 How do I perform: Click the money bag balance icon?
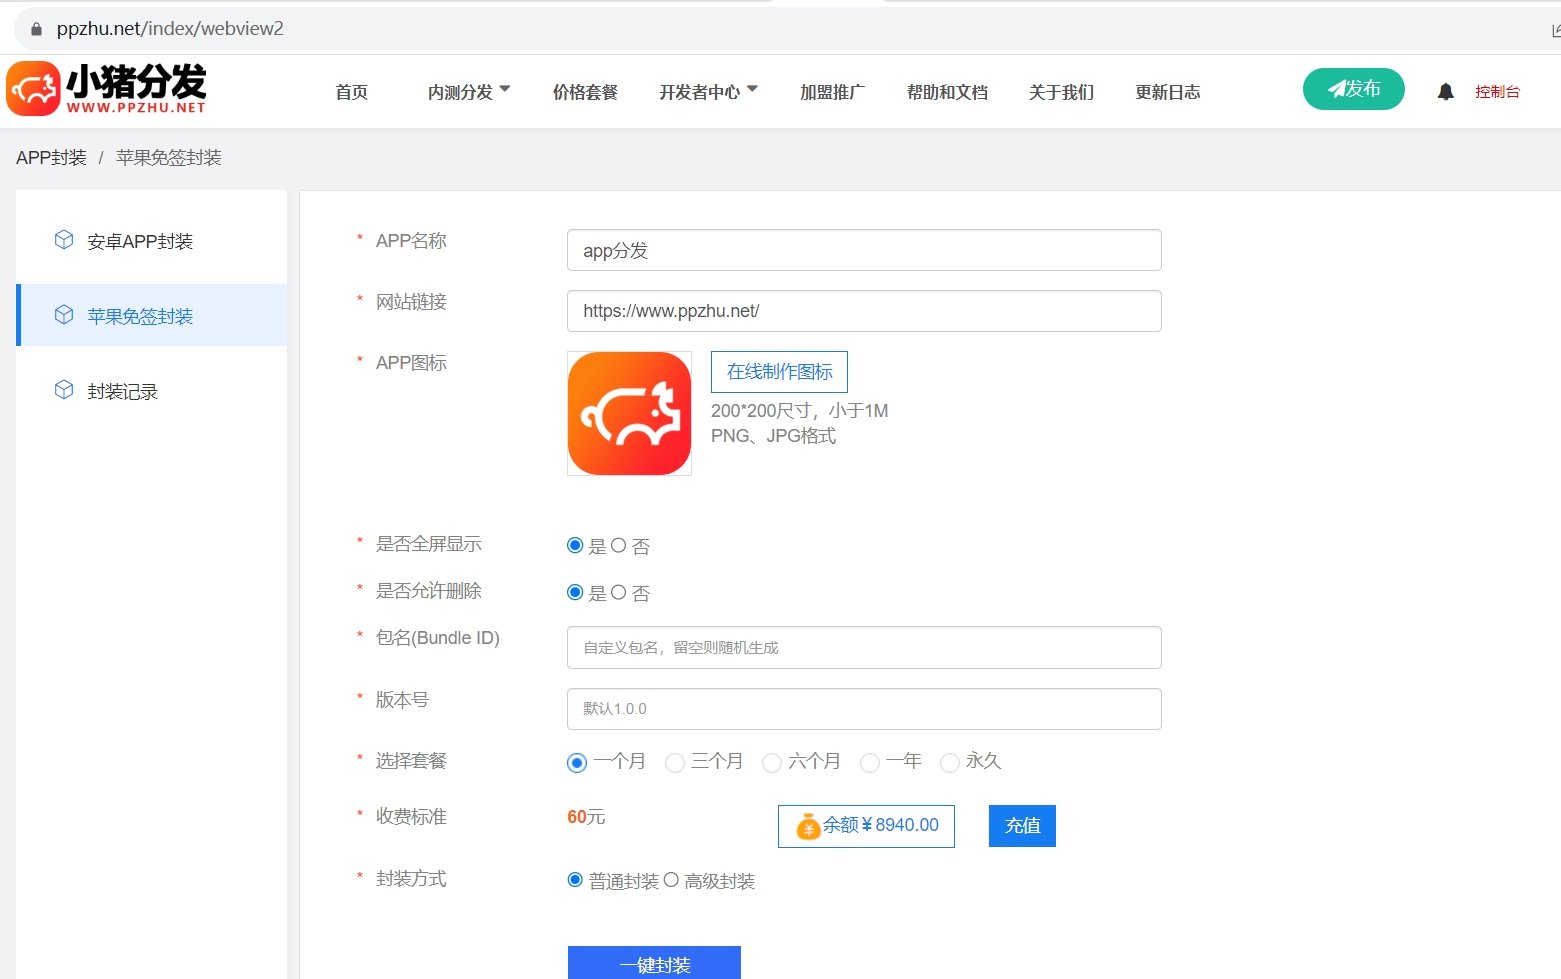(808, 827)
